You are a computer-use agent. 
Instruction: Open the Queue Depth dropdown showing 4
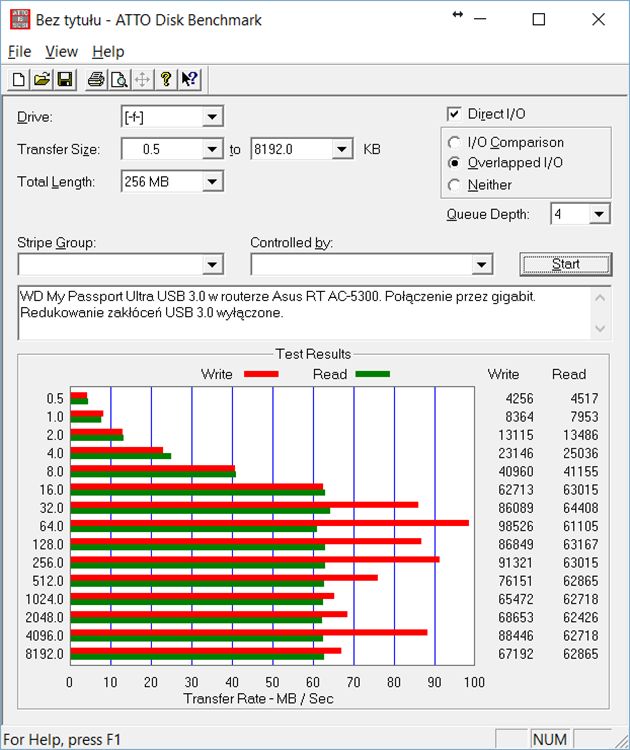599,214
